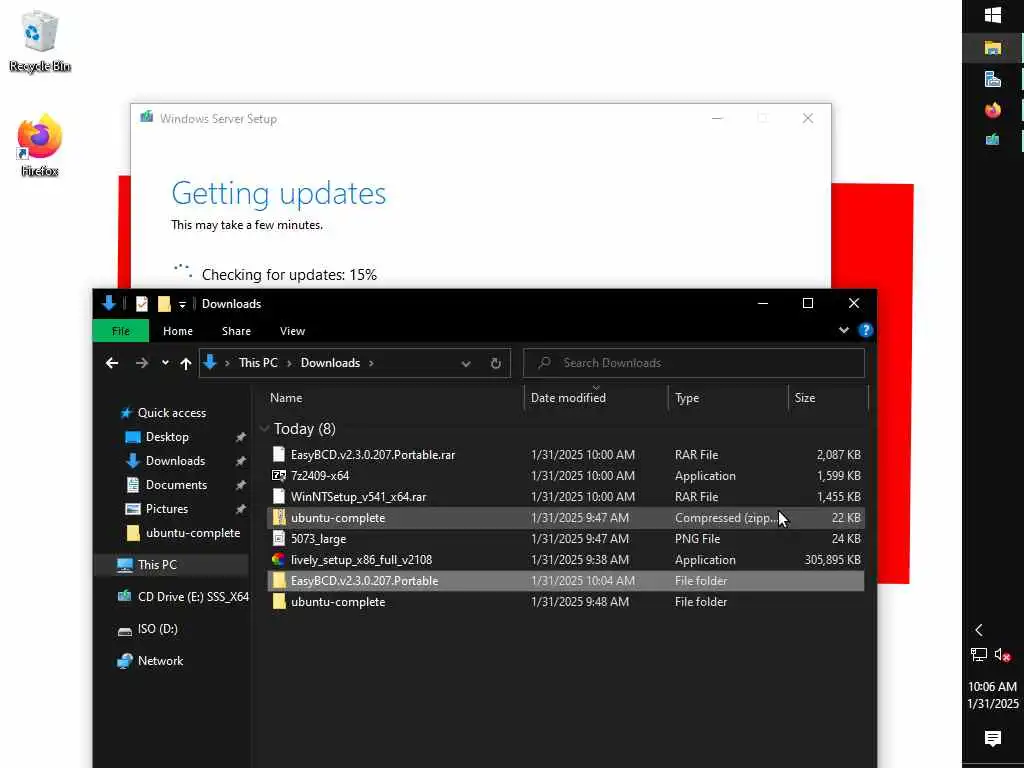This screenshot has height=768, width=1024.
Task: Go back with the back arrow
Action: pos(112,363)
